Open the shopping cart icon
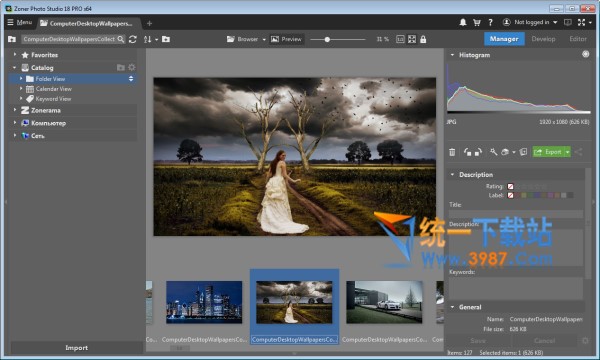Screen dimensions: 600x360 tap(476, 23)
